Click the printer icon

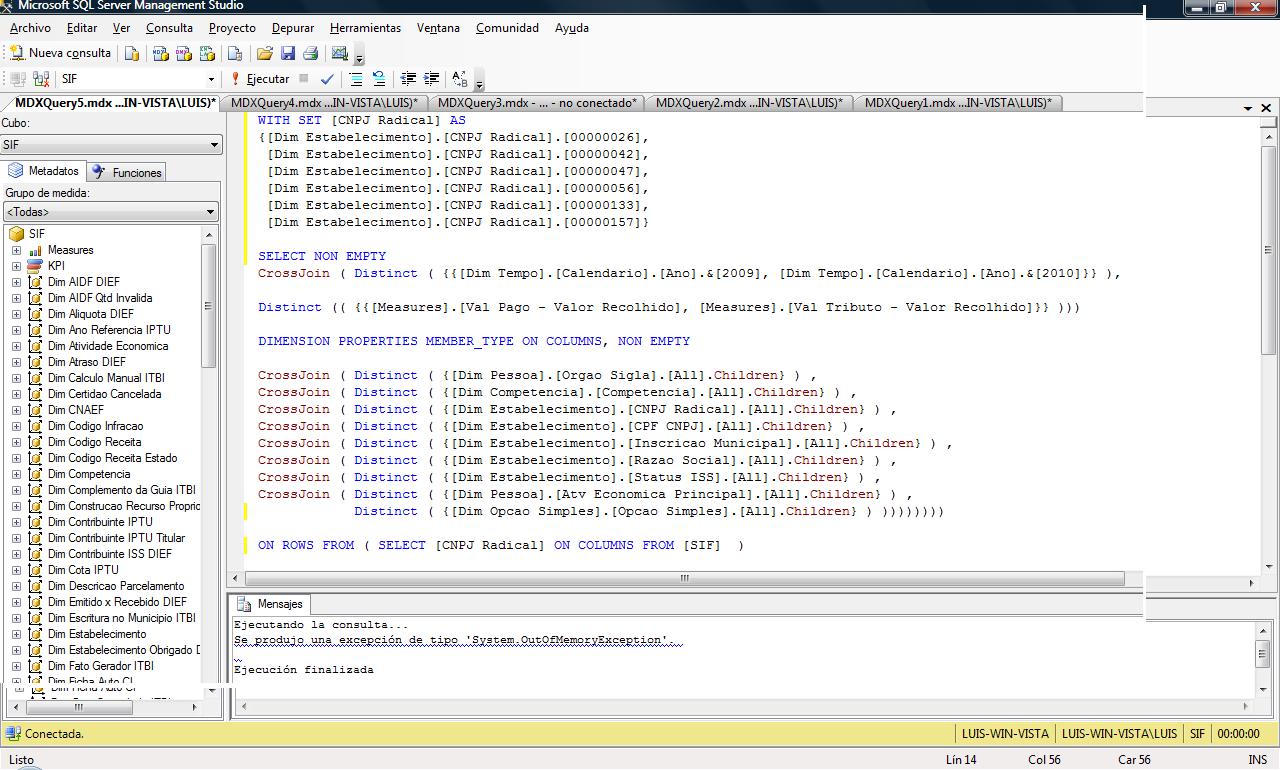pyautogui.click(x=310, y=53)
